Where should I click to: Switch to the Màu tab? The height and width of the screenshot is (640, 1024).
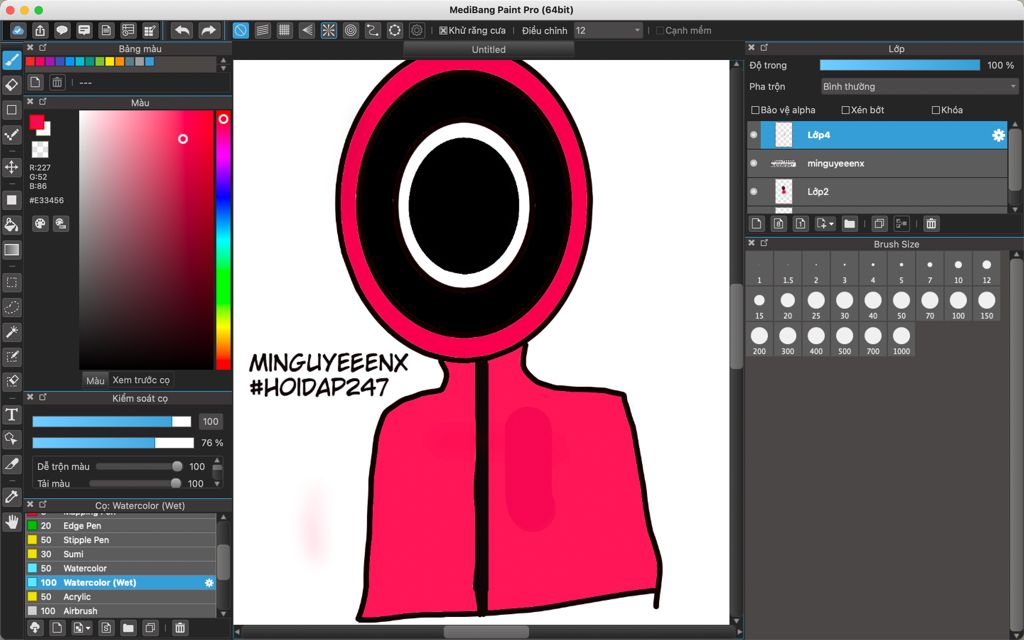pos(95,380)
